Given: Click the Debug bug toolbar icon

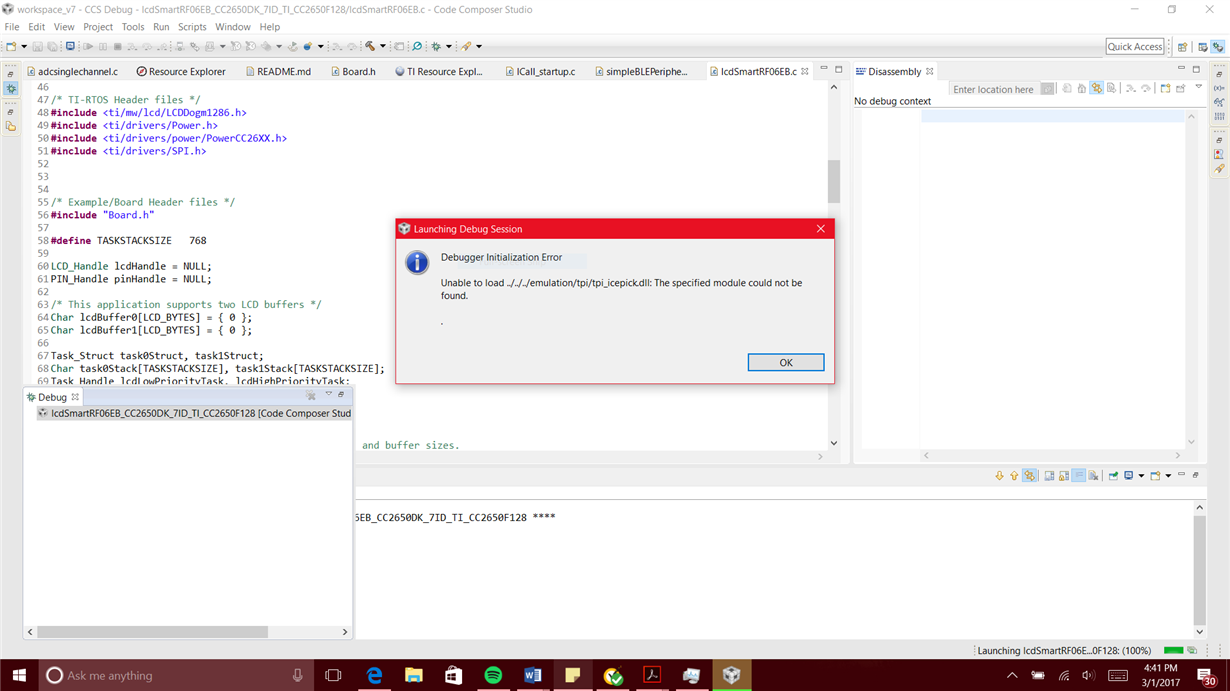Looking at the screenshot, I should [x=436, y=46].
